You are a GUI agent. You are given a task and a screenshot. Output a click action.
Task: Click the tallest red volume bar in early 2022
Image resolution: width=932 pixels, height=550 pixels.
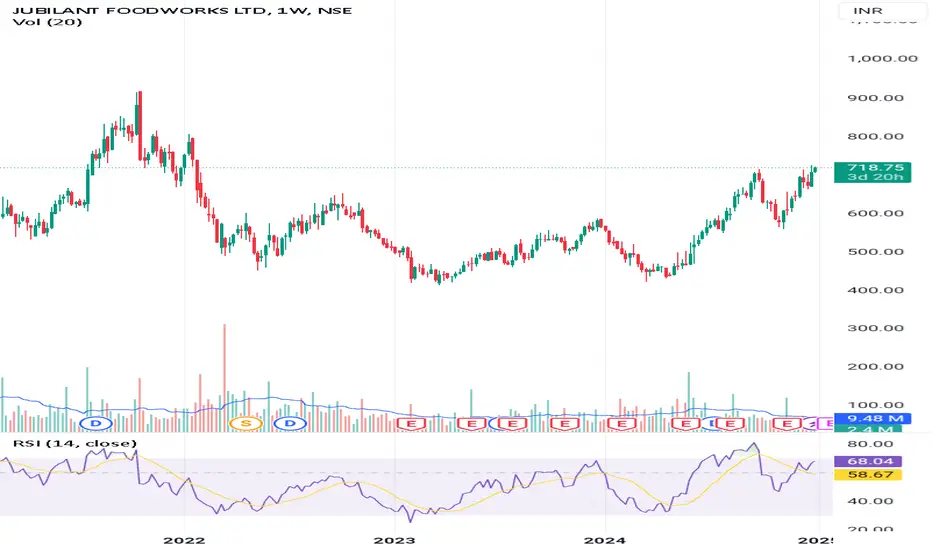pyautogui.click(x=224, y=378)
